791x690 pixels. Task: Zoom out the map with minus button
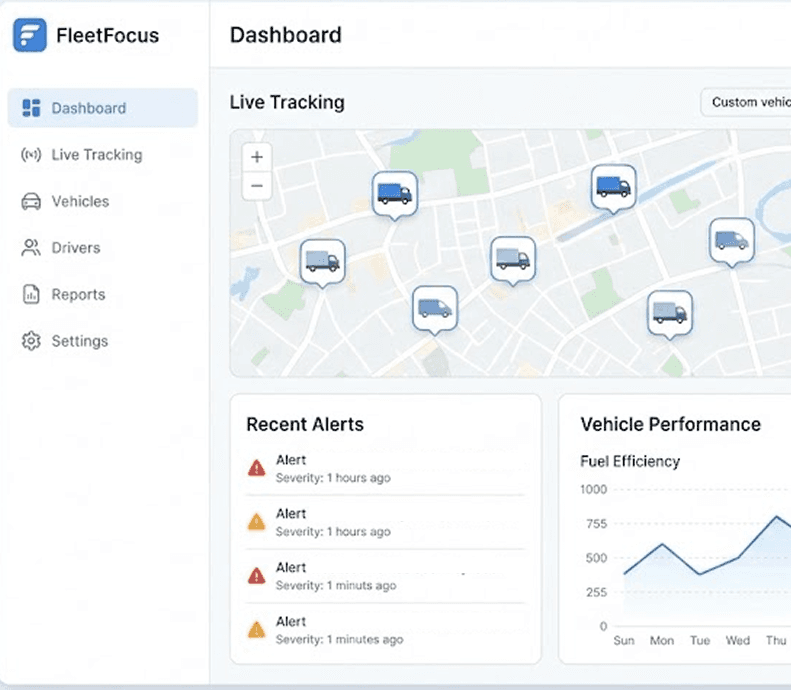point(257,185)
